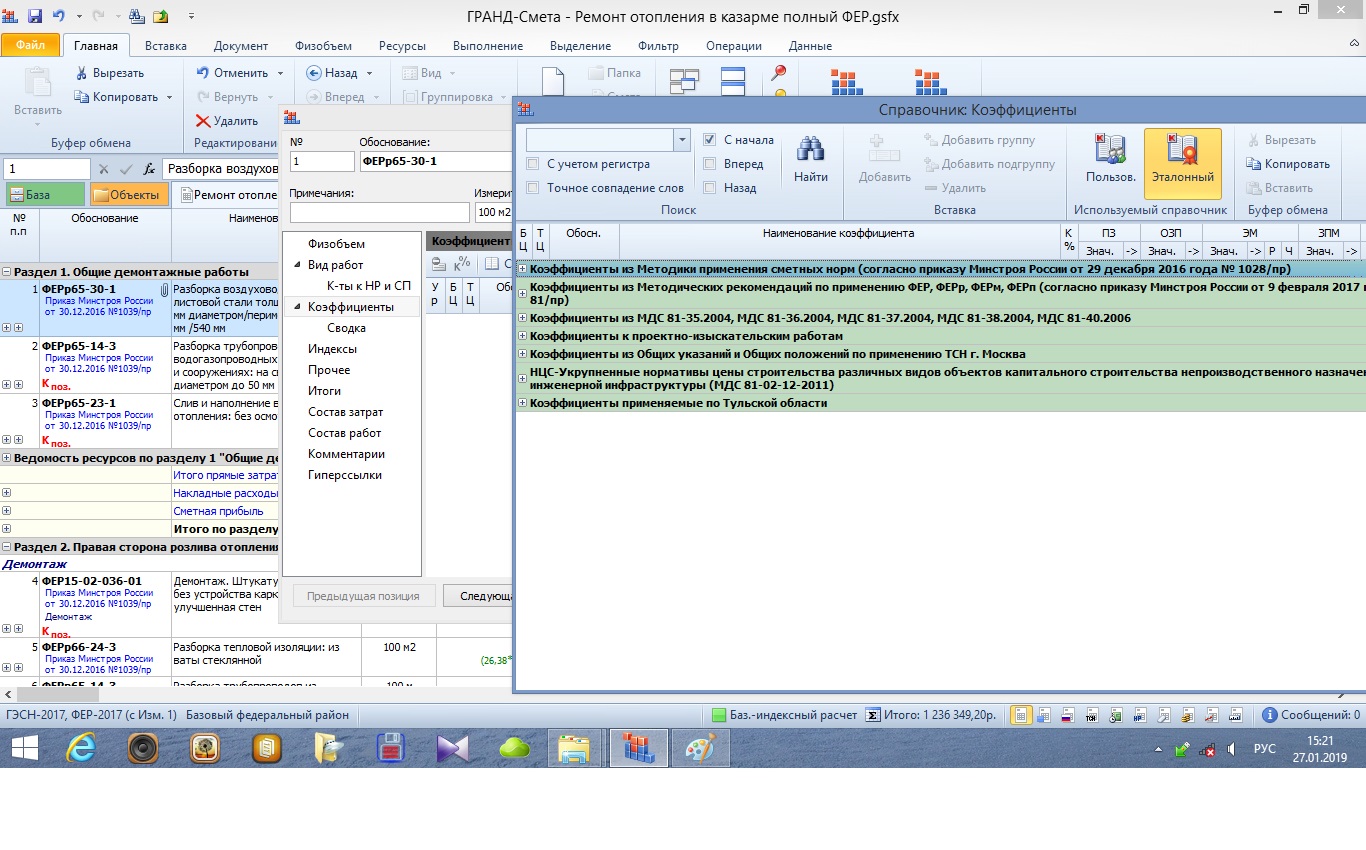Check the Назад search direction checkbox
This screenshot has width=1366, height=850.
coord(710,188)
